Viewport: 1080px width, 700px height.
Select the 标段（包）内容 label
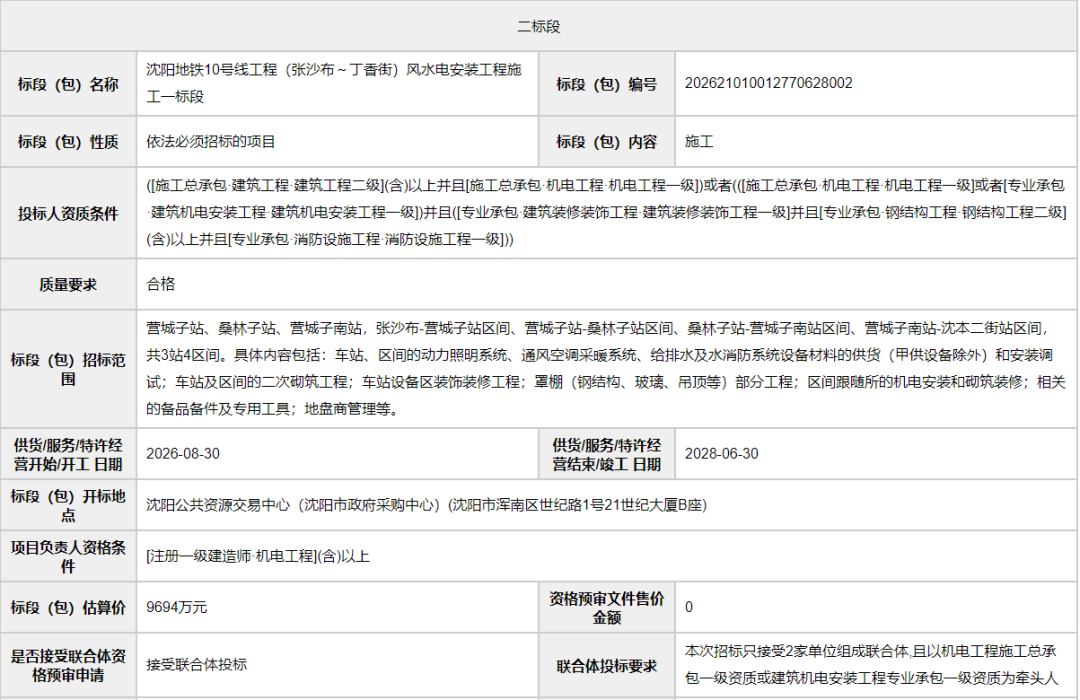tap(607, 142)
